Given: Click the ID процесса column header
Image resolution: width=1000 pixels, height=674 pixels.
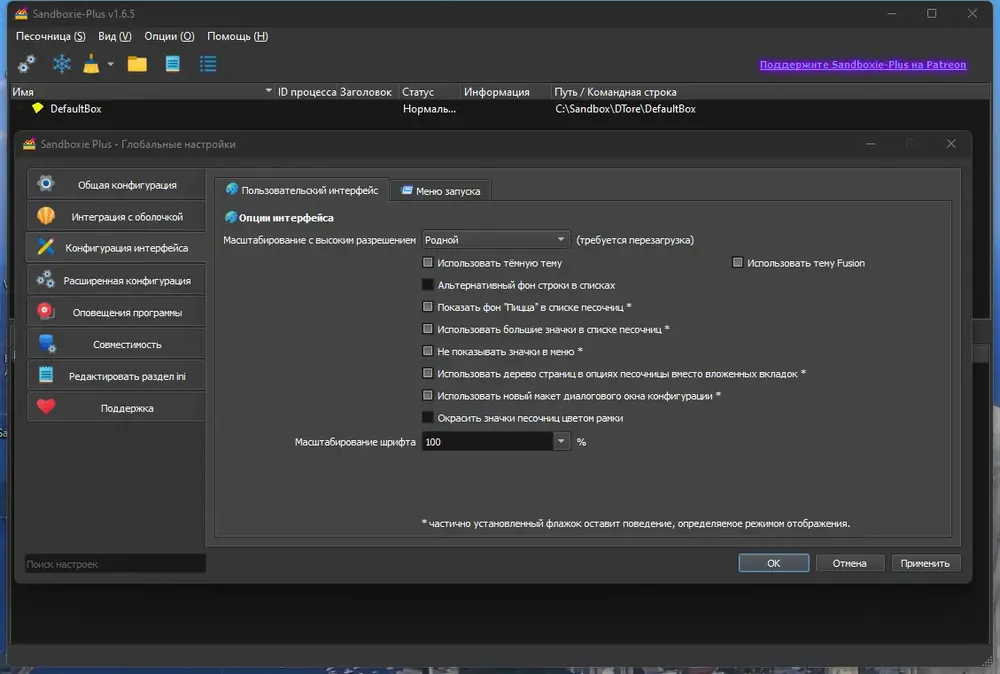Looking at the screenshot, I should [x=306, y=92].
